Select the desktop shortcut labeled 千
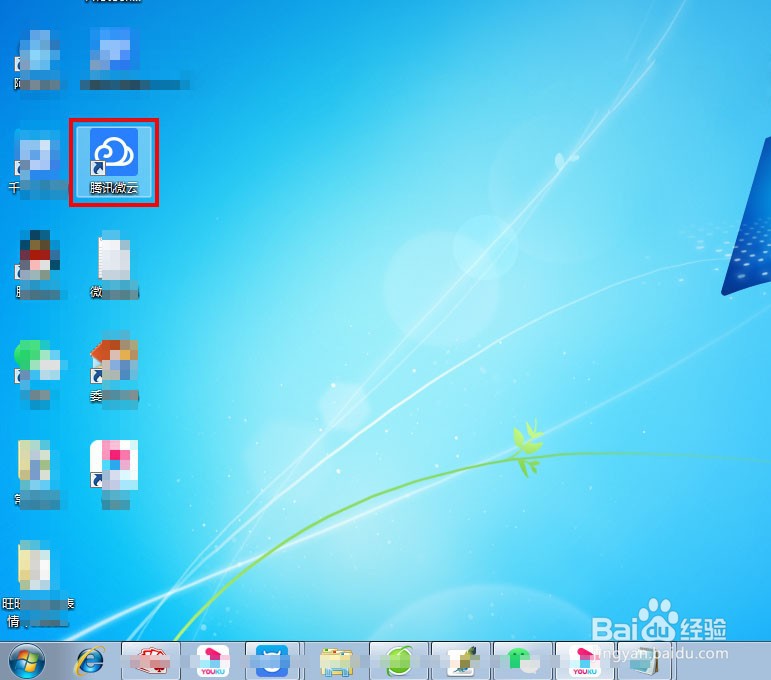Screen dimensions: 771x680 (x=37, y=162)
